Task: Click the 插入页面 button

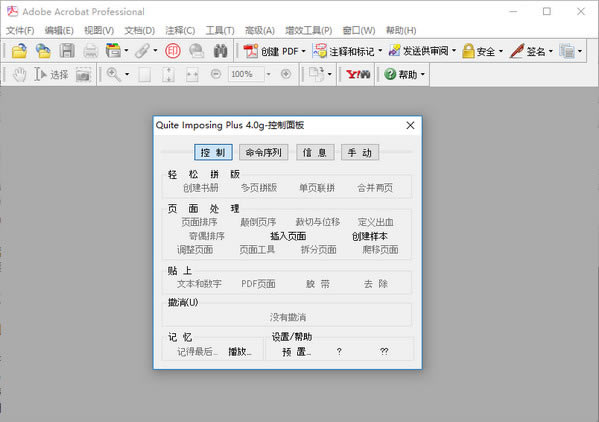Action: pos(288,236)
